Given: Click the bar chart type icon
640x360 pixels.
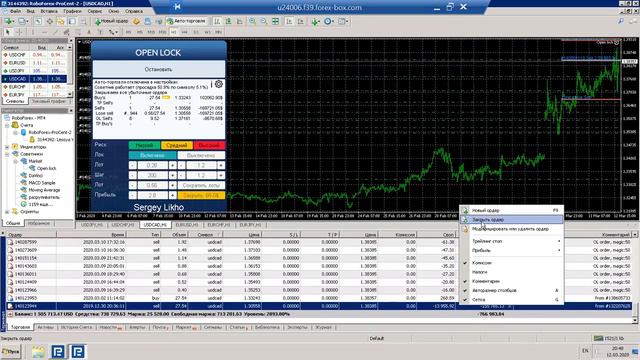Looking at the screenshot, I should point(217,21).
